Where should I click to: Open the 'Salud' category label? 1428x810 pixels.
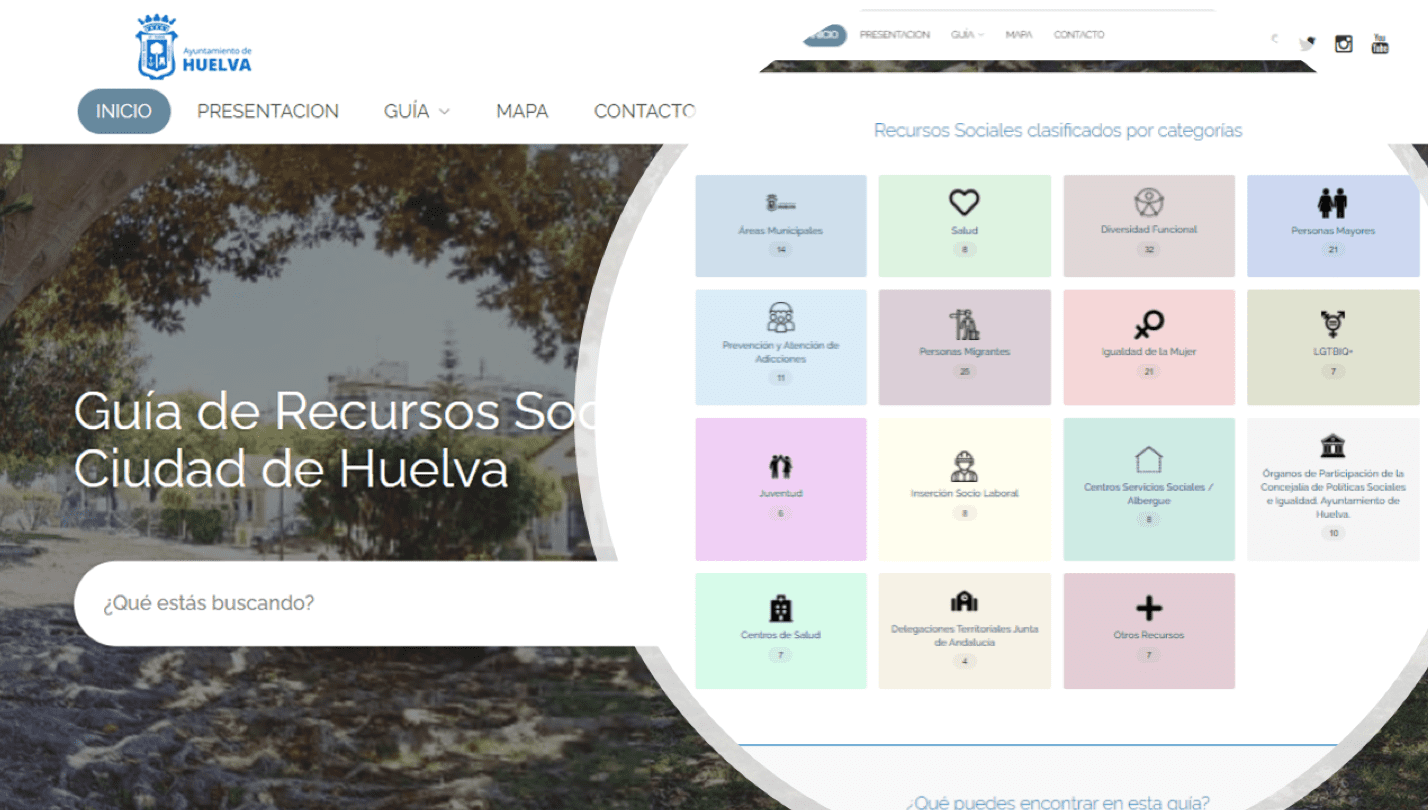pyautogui.click(x=964, y=231)
